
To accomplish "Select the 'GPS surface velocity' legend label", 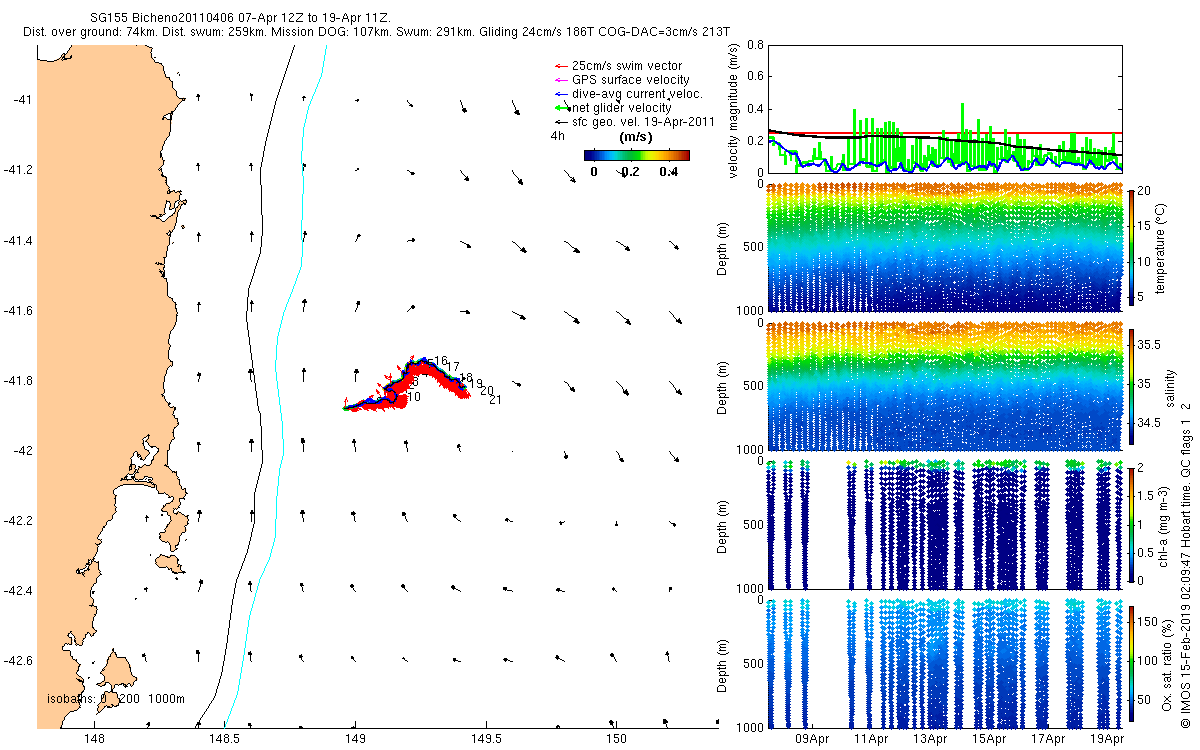I will tap(630, 80).
